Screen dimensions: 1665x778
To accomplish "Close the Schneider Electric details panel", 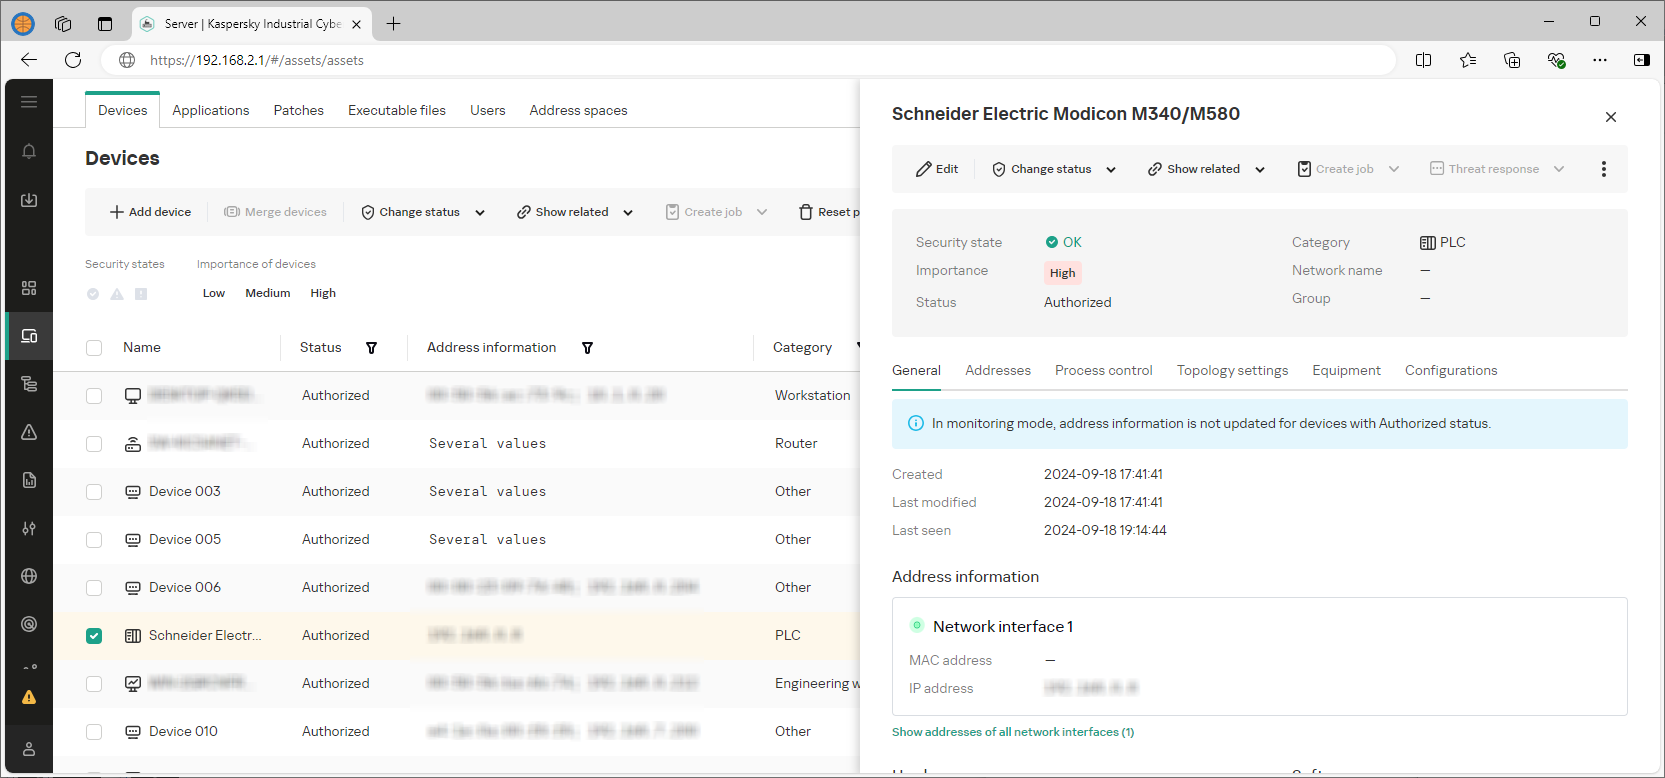I will point(1610,117).
